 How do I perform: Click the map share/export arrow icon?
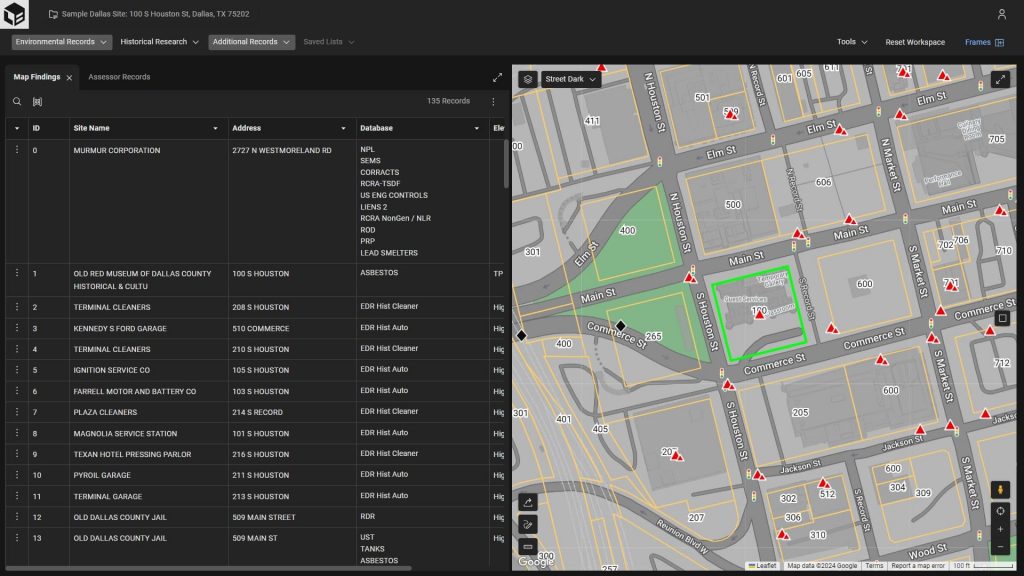528,502
